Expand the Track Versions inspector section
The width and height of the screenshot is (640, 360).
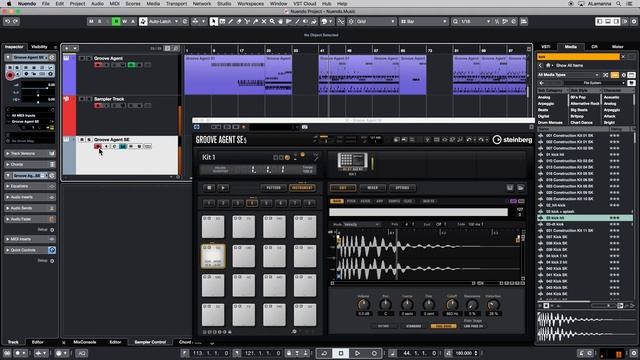point(29,153)
